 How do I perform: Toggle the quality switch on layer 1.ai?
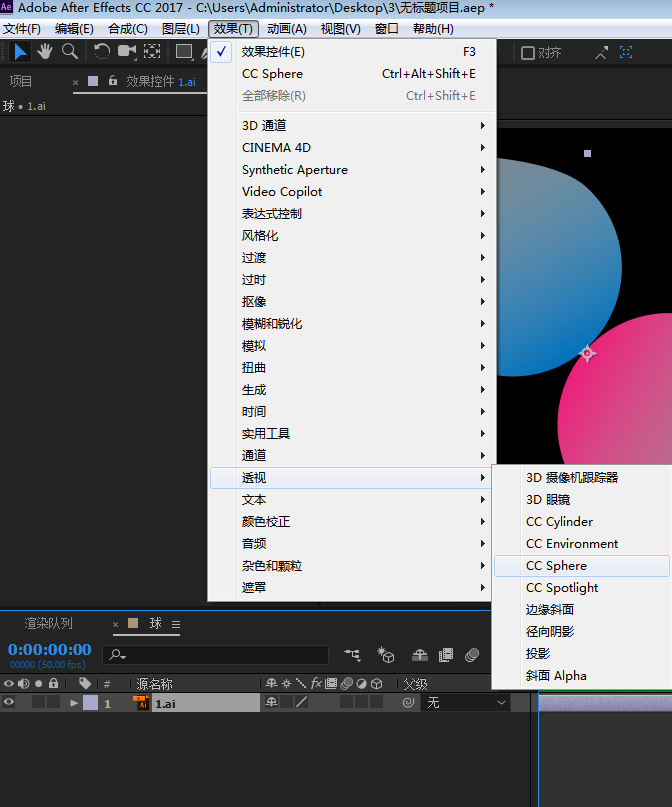point(302,702)
